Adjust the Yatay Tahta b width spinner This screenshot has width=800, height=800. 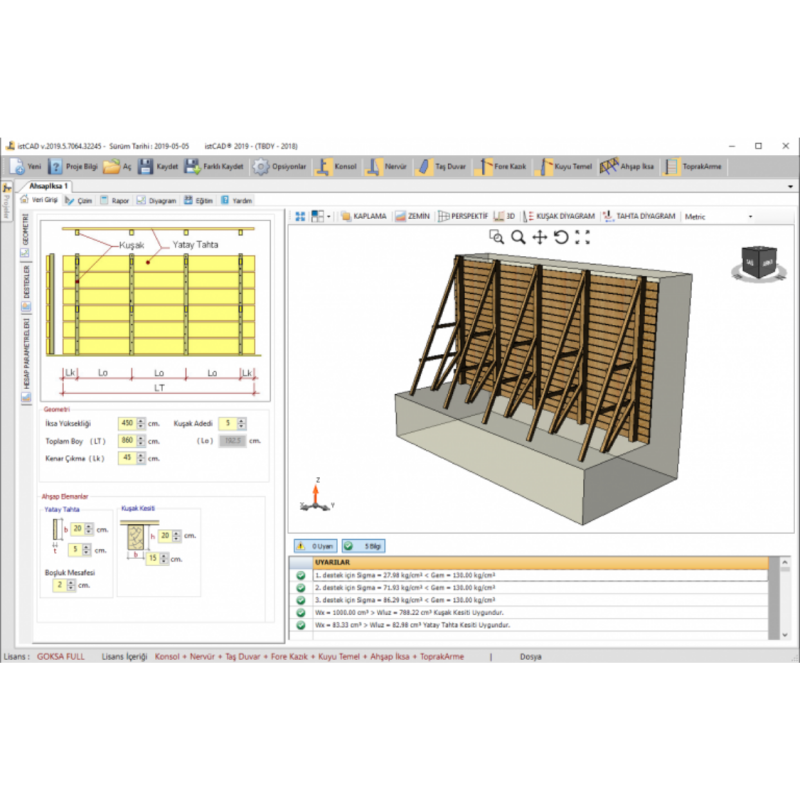(89, 529)
